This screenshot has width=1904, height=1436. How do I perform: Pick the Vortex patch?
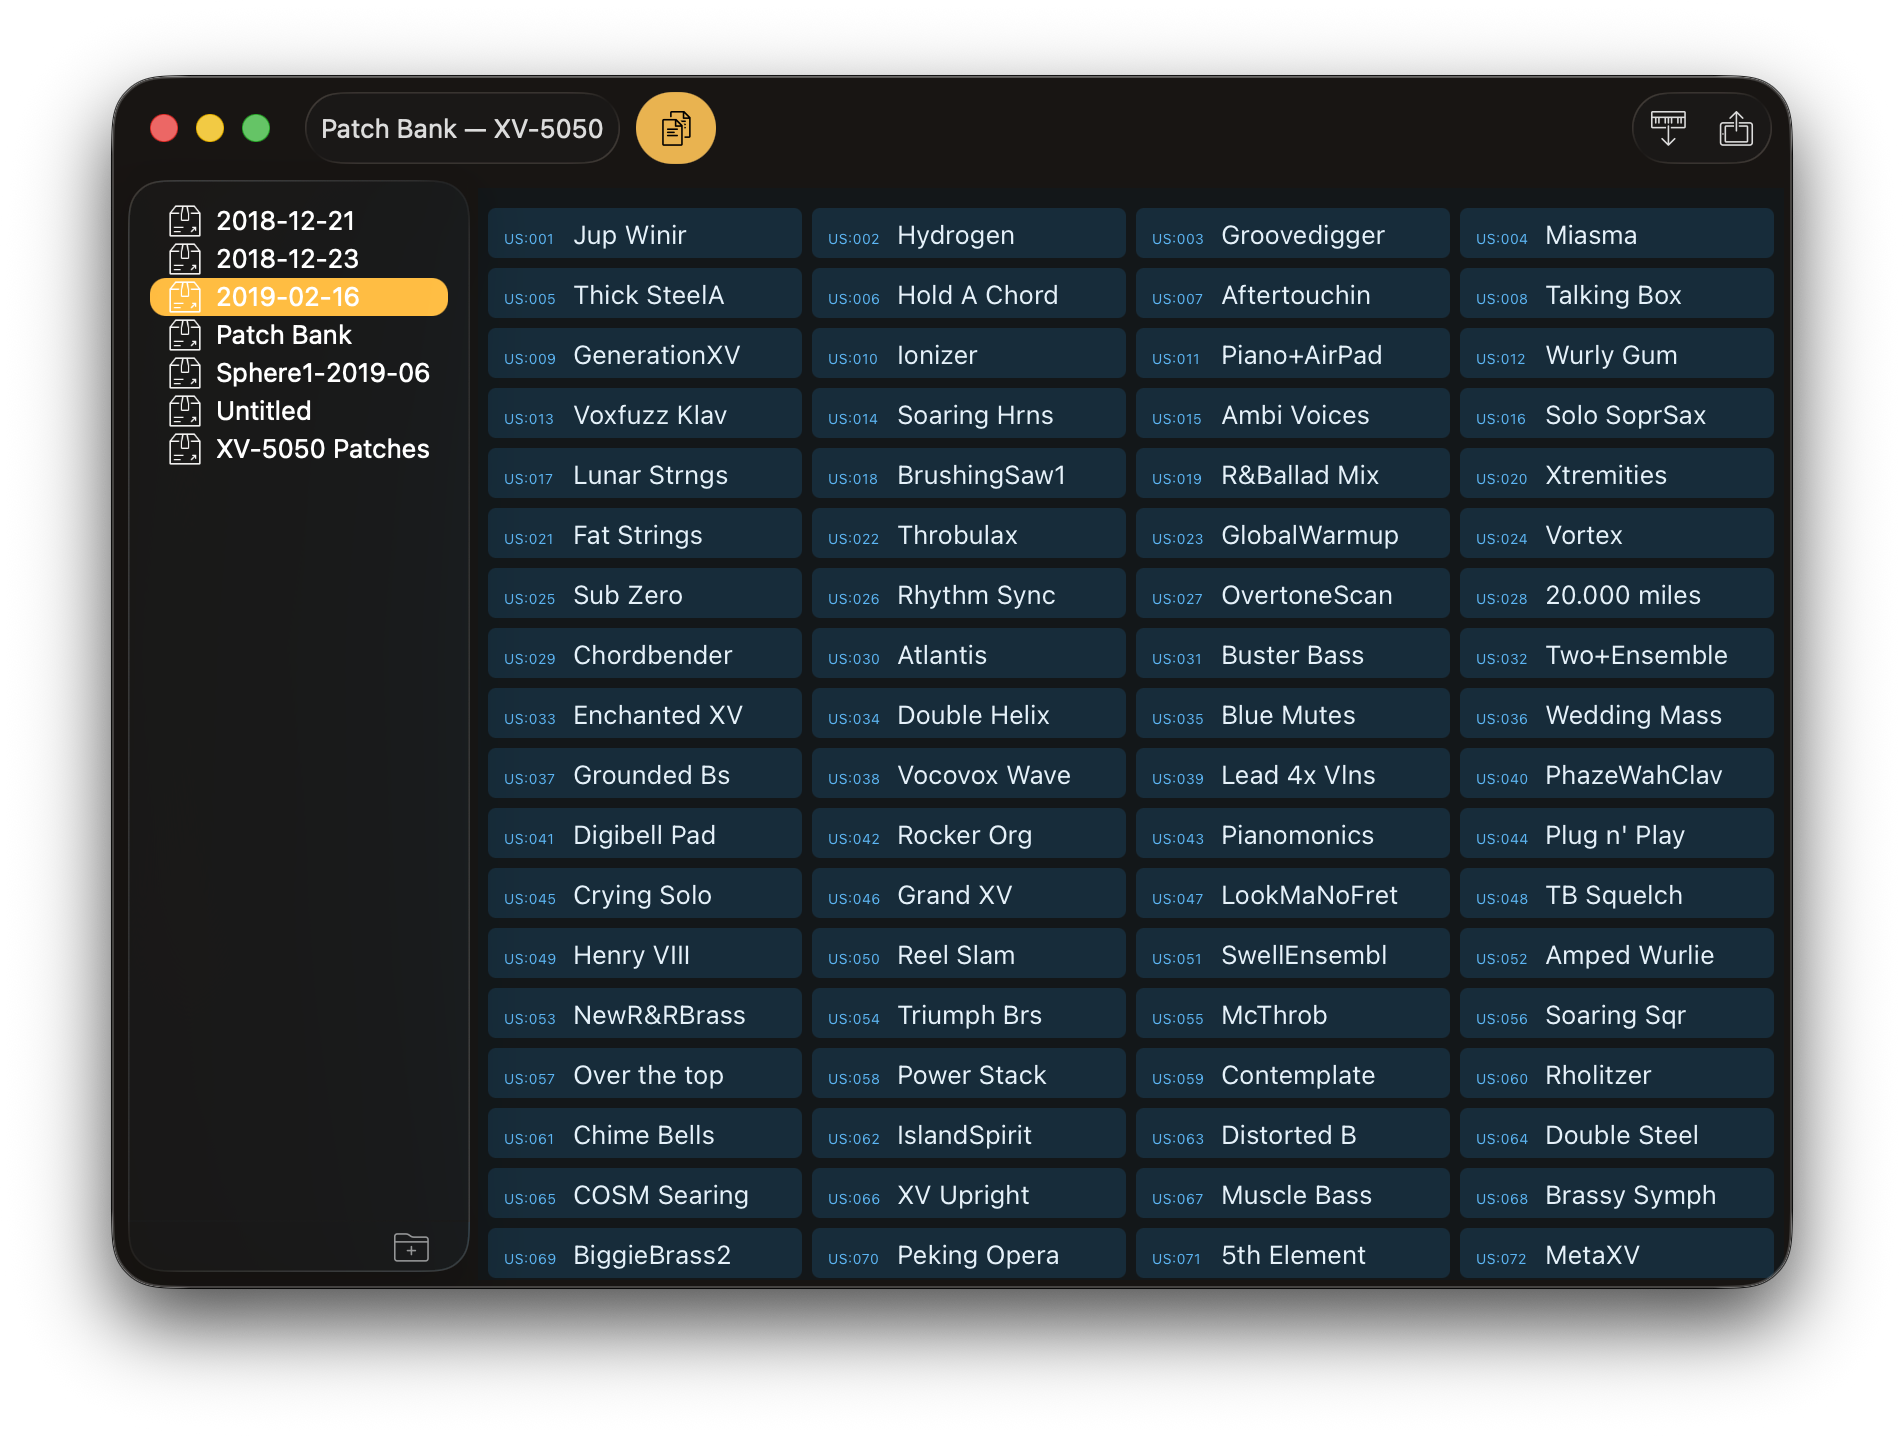click(x=1617, y=534)
